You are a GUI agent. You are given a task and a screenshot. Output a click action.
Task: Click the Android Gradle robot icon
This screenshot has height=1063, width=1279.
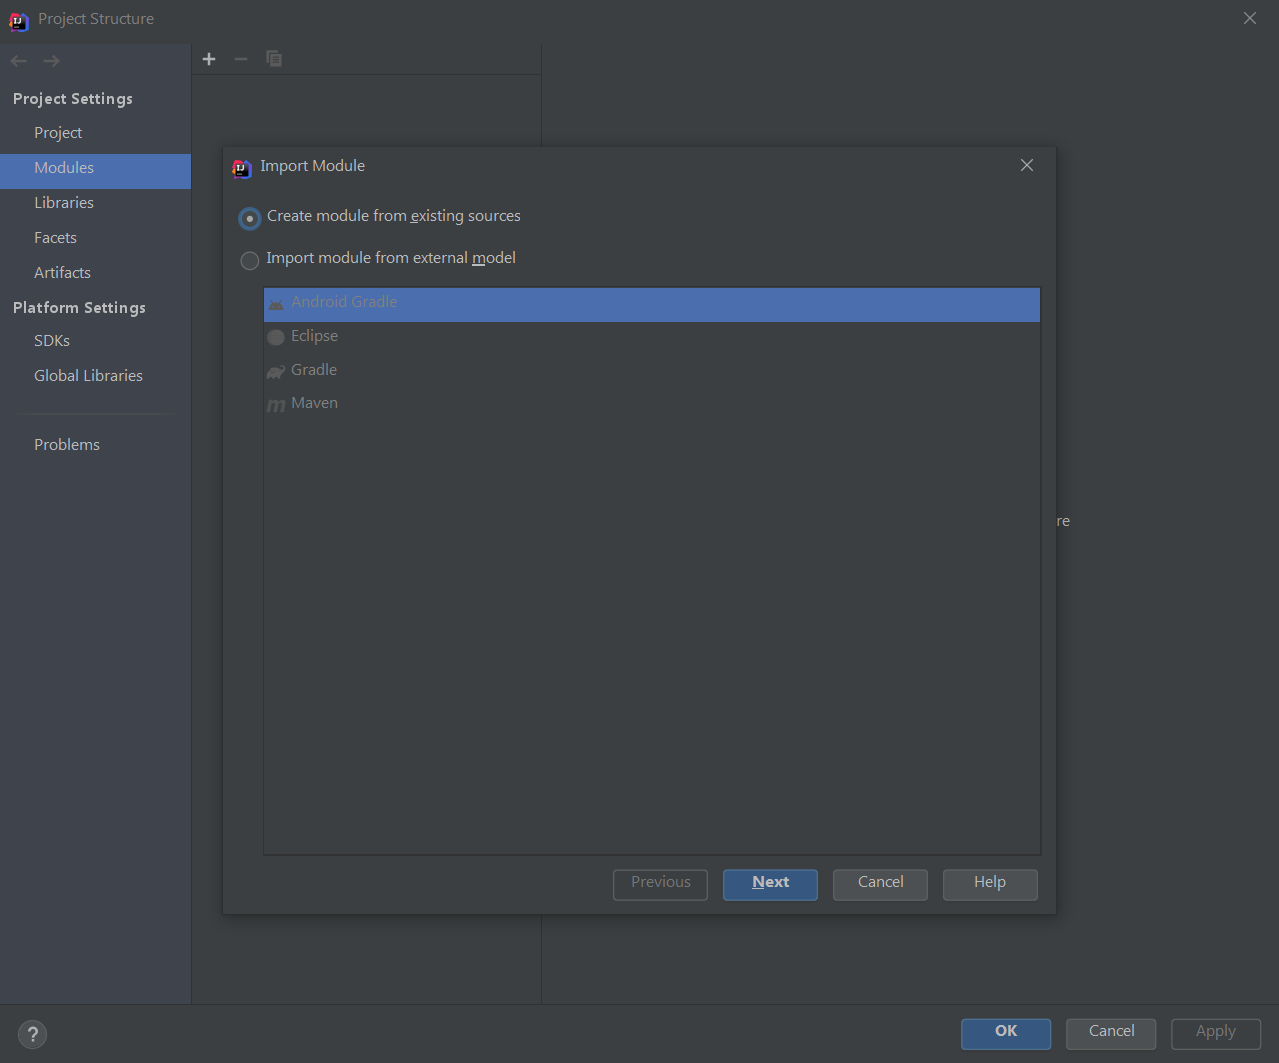pos(276,303)
